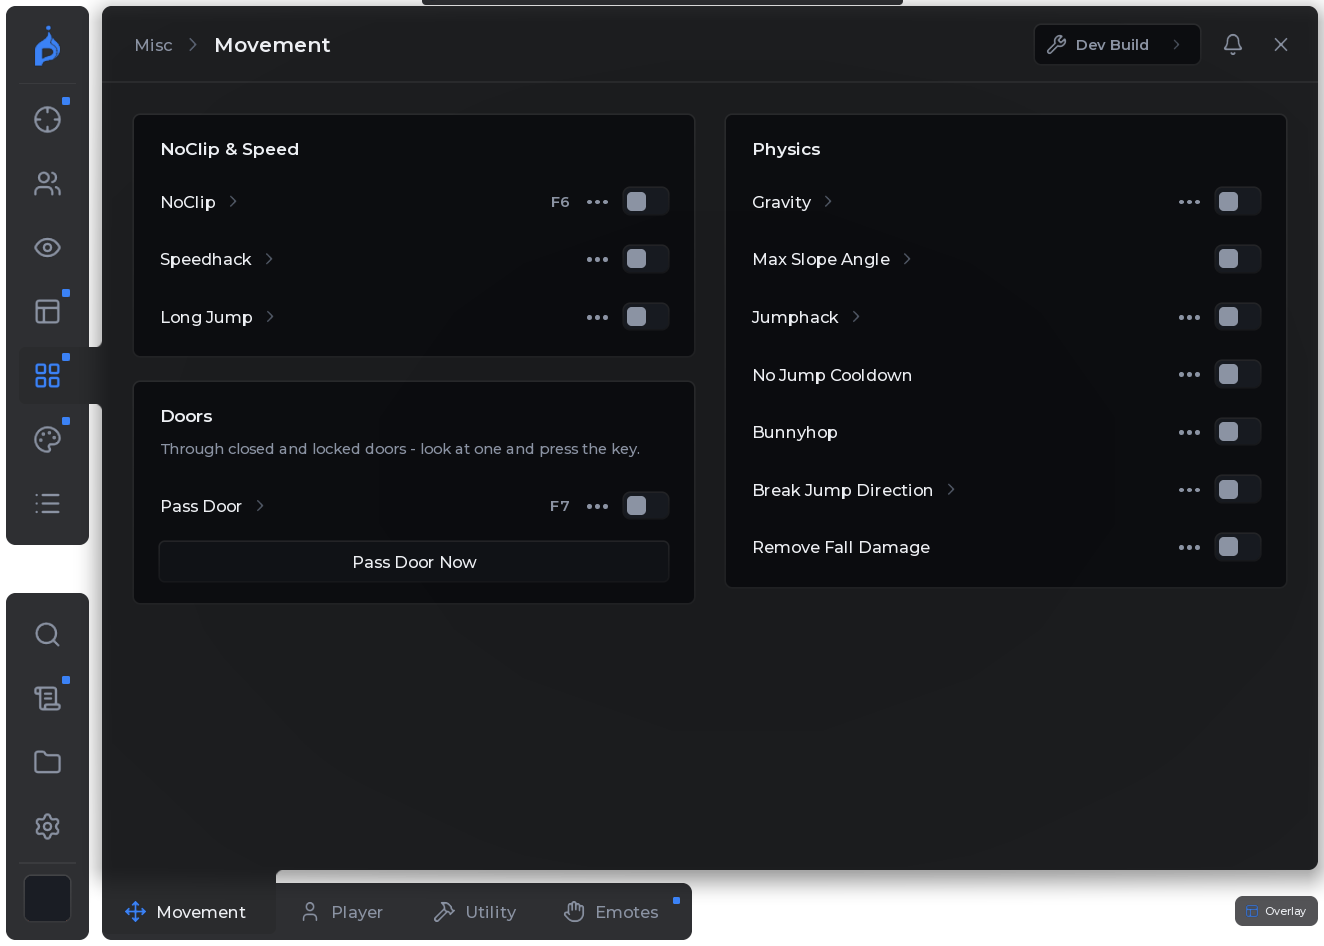This screenshot has width=1324, height=946.
Task: Enable the Remove Fall Damage toggle
Action: click(1238, 547)
